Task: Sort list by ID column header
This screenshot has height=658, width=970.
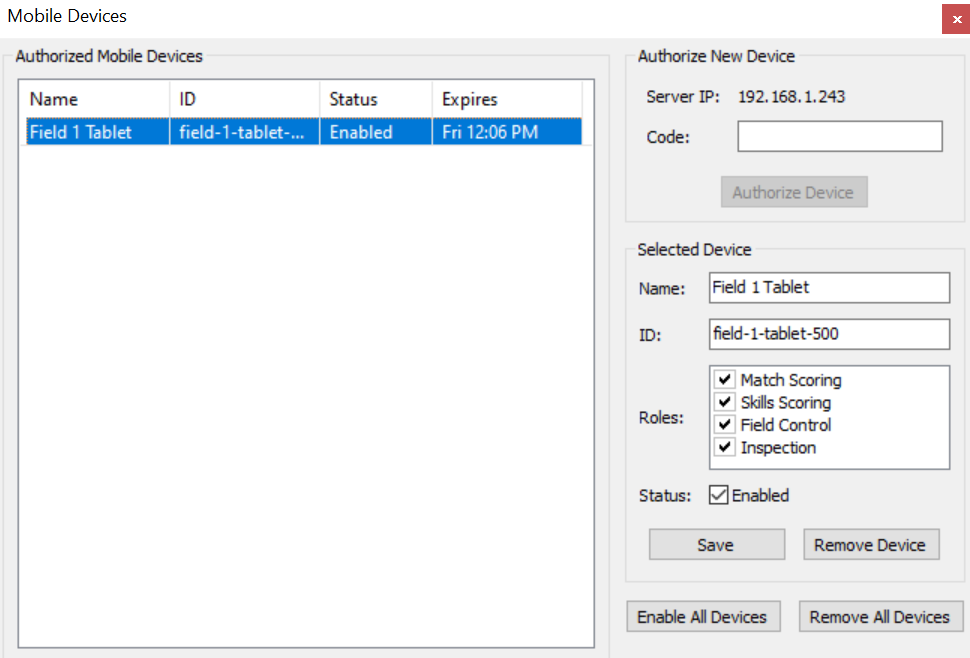Action: 244,99
